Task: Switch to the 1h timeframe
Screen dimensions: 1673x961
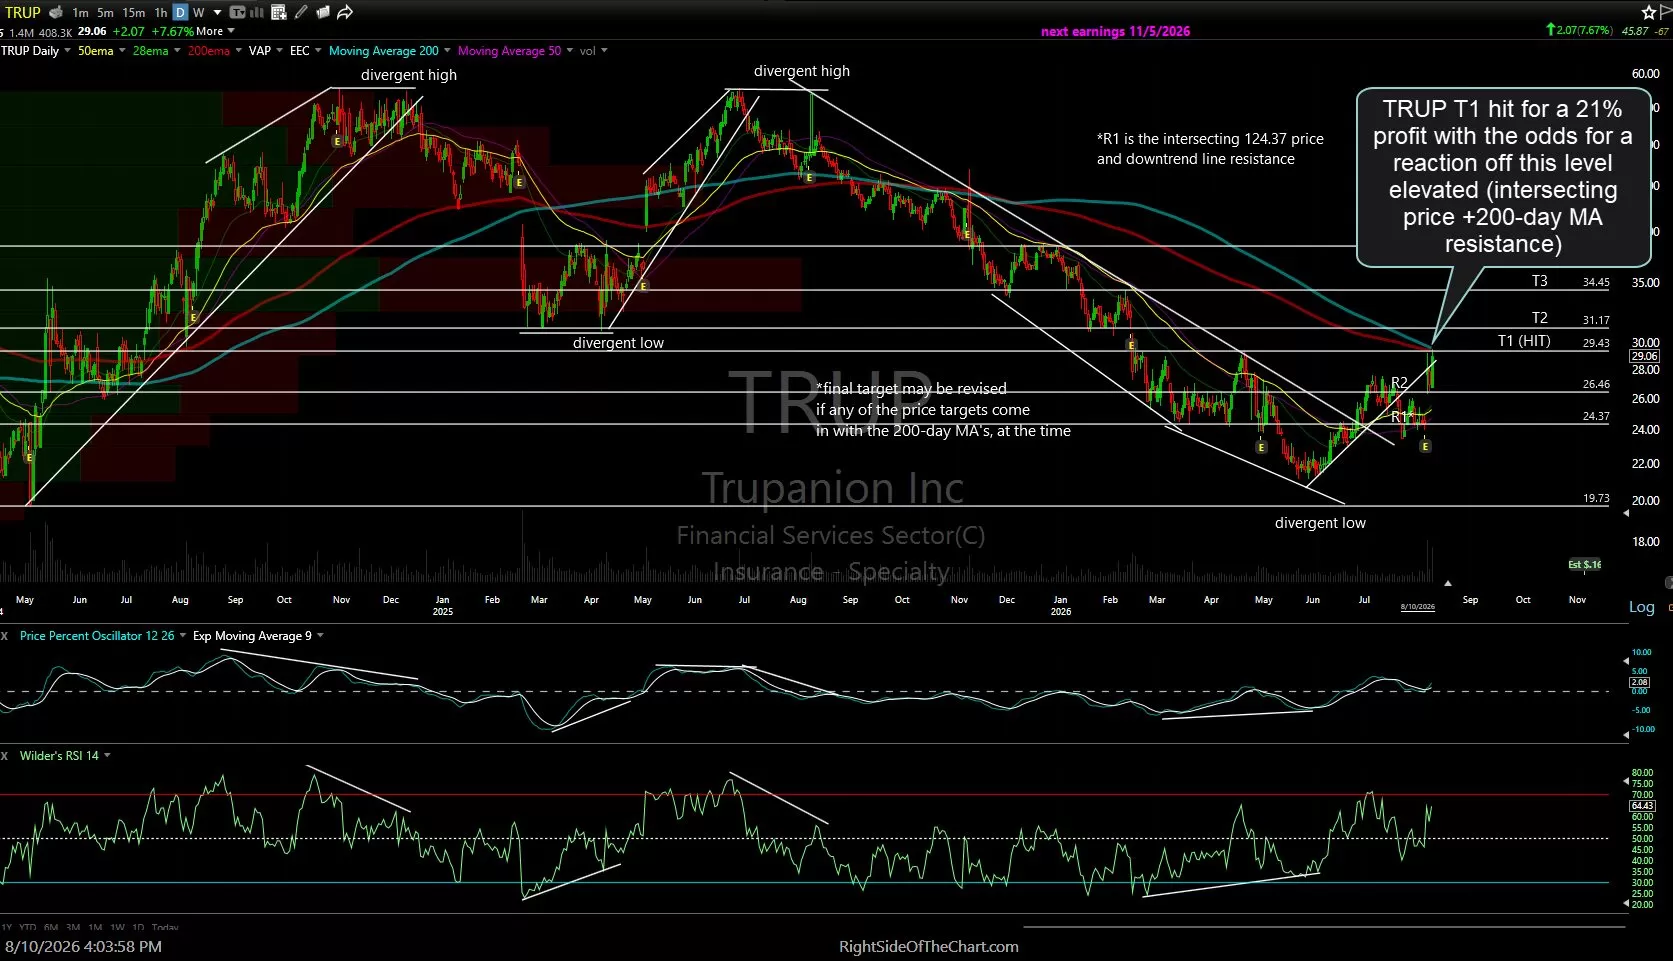Action: [161, 12]
